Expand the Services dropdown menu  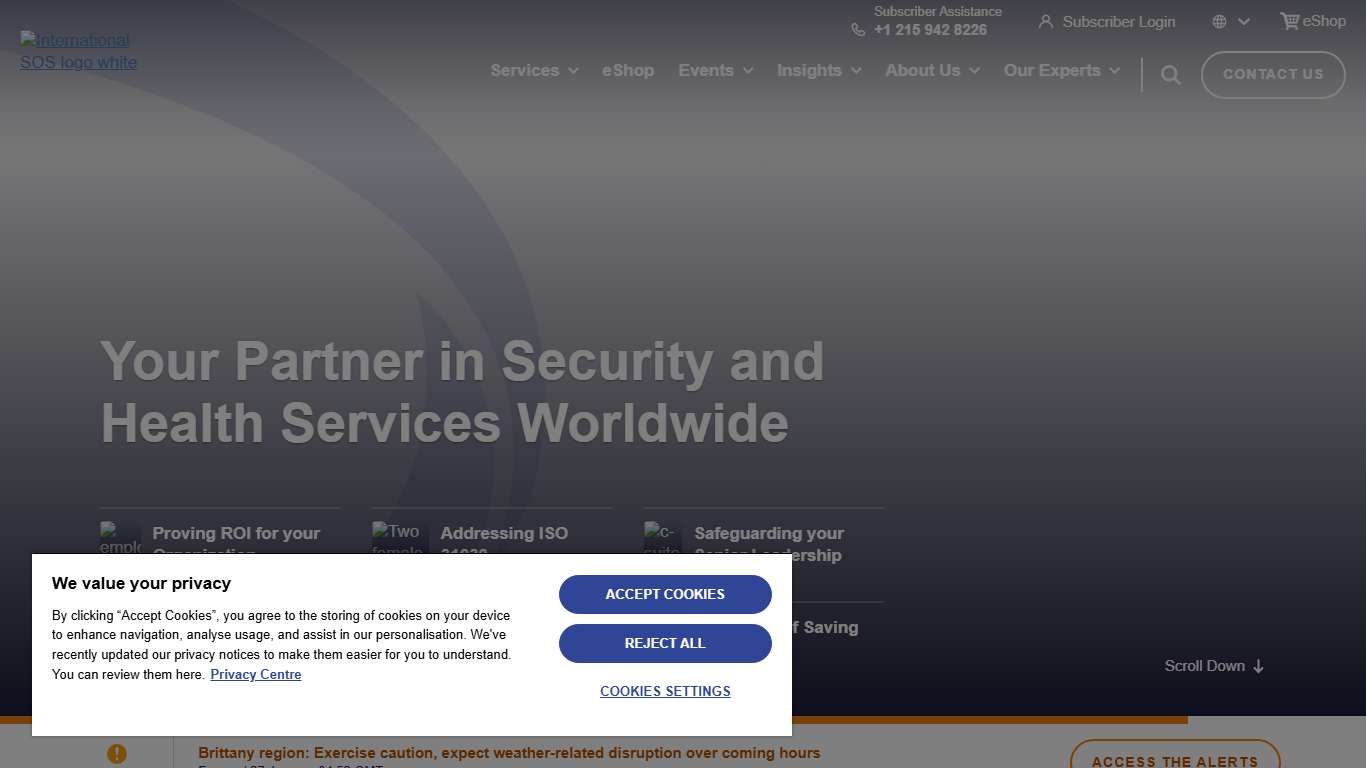pyautogui.click(x=534, y=71)
